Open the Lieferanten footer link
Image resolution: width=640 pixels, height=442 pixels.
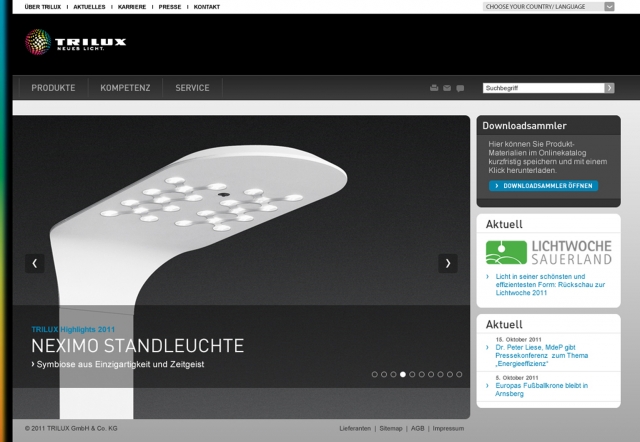[x=355, y=428]
